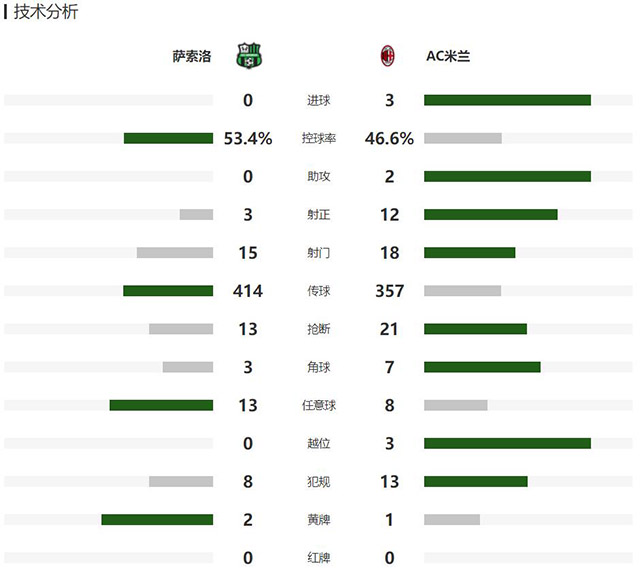Screen dimensions: 640x568
Task: Click the 53.4% possession value
Action: click(x=248, y=139)
